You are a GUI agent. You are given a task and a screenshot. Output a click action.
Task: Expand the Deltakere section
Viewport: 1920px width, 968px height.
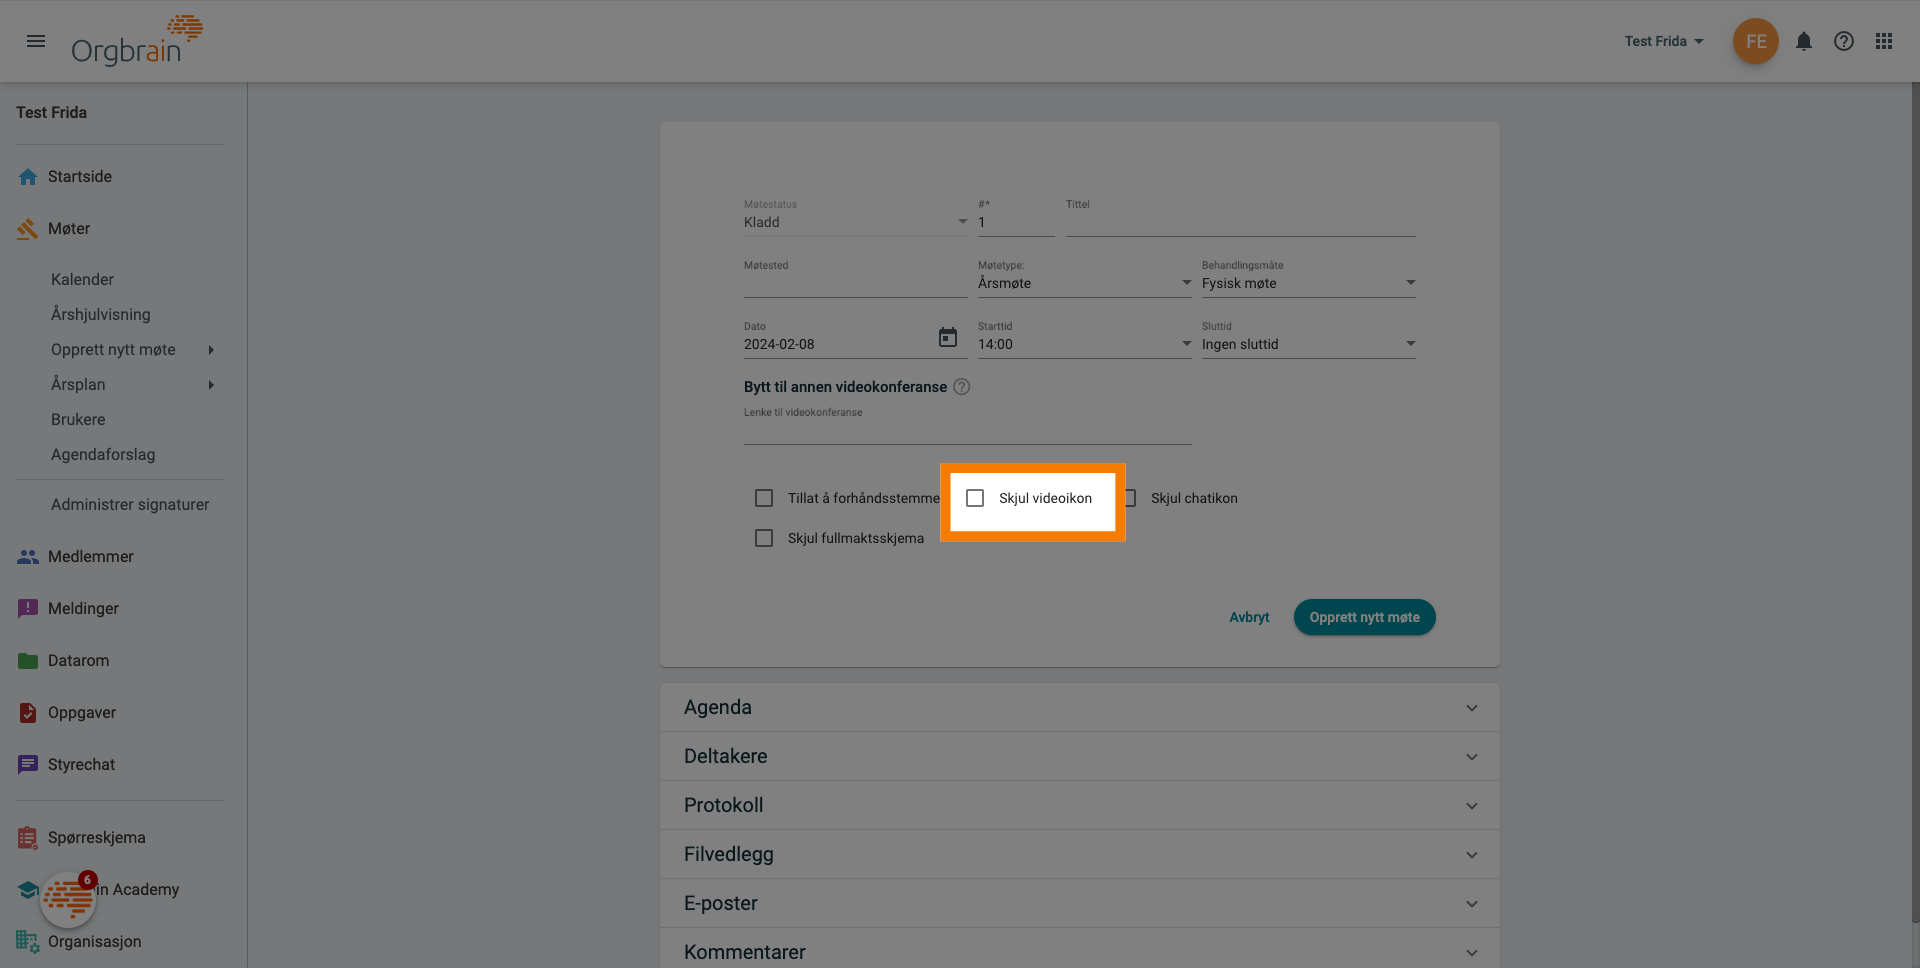pos(1080,757)
